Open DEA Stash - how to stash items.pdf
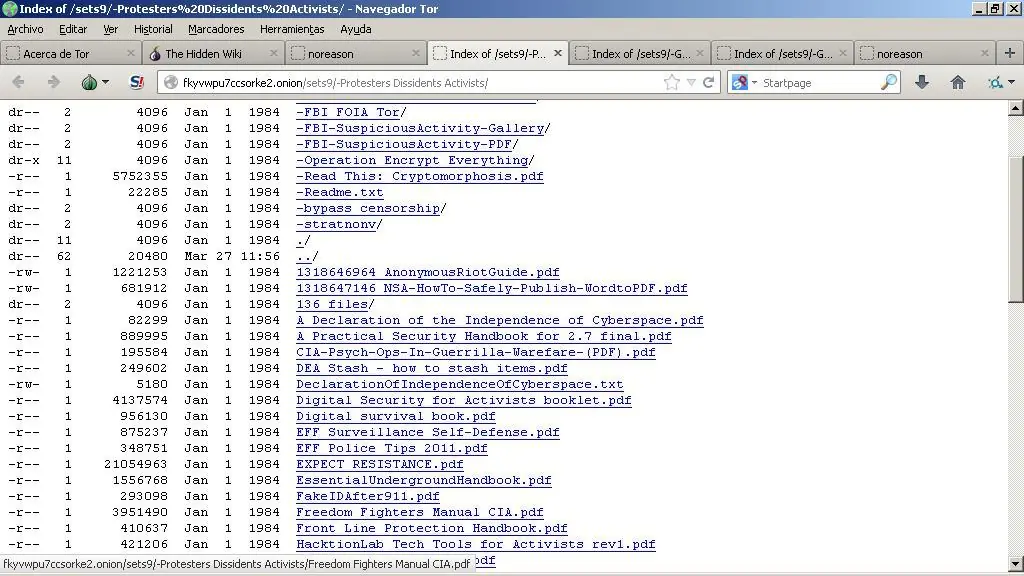 [432, 368]
